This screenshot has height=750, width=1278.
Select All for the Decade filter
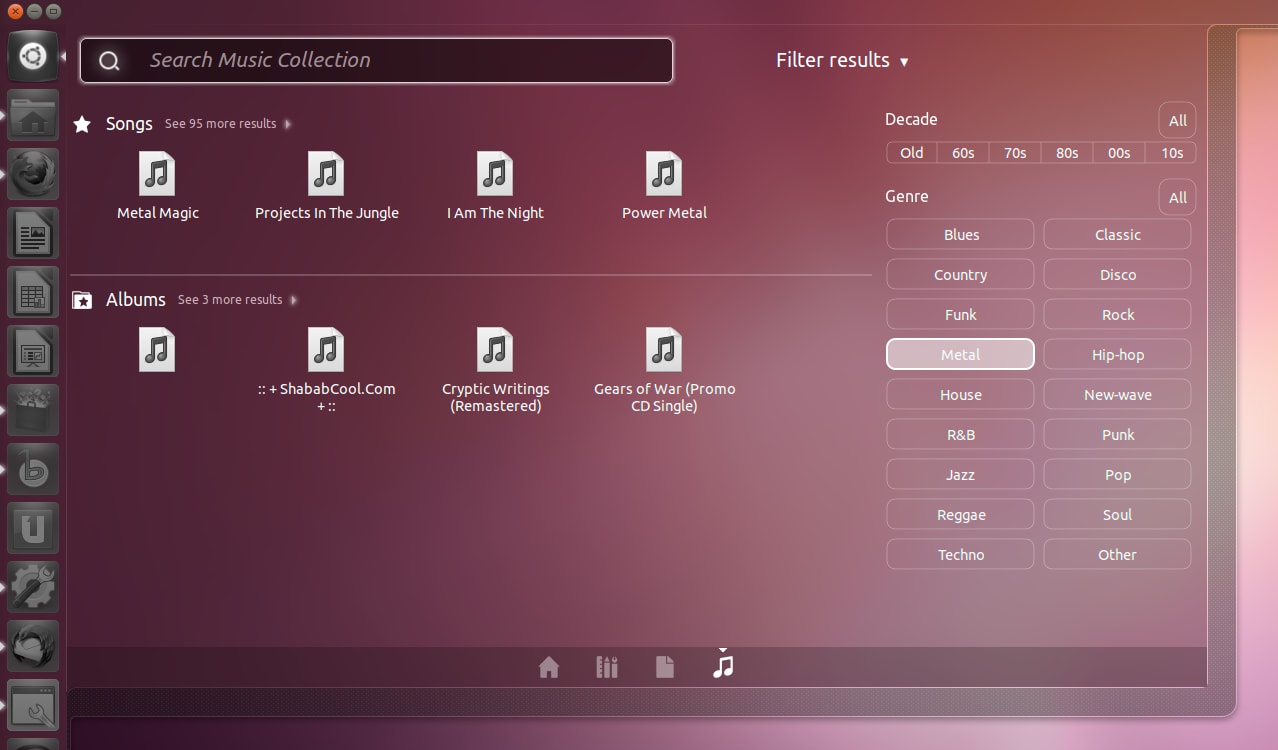tap(1178, 120)
